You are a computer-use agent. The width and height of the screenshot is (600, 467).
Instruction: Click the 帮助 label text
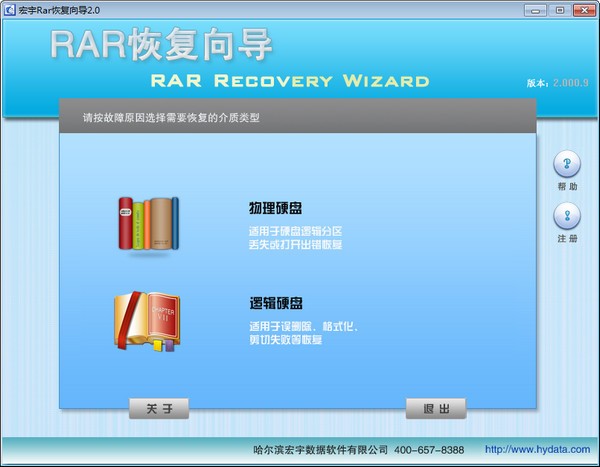coord(567,186)
